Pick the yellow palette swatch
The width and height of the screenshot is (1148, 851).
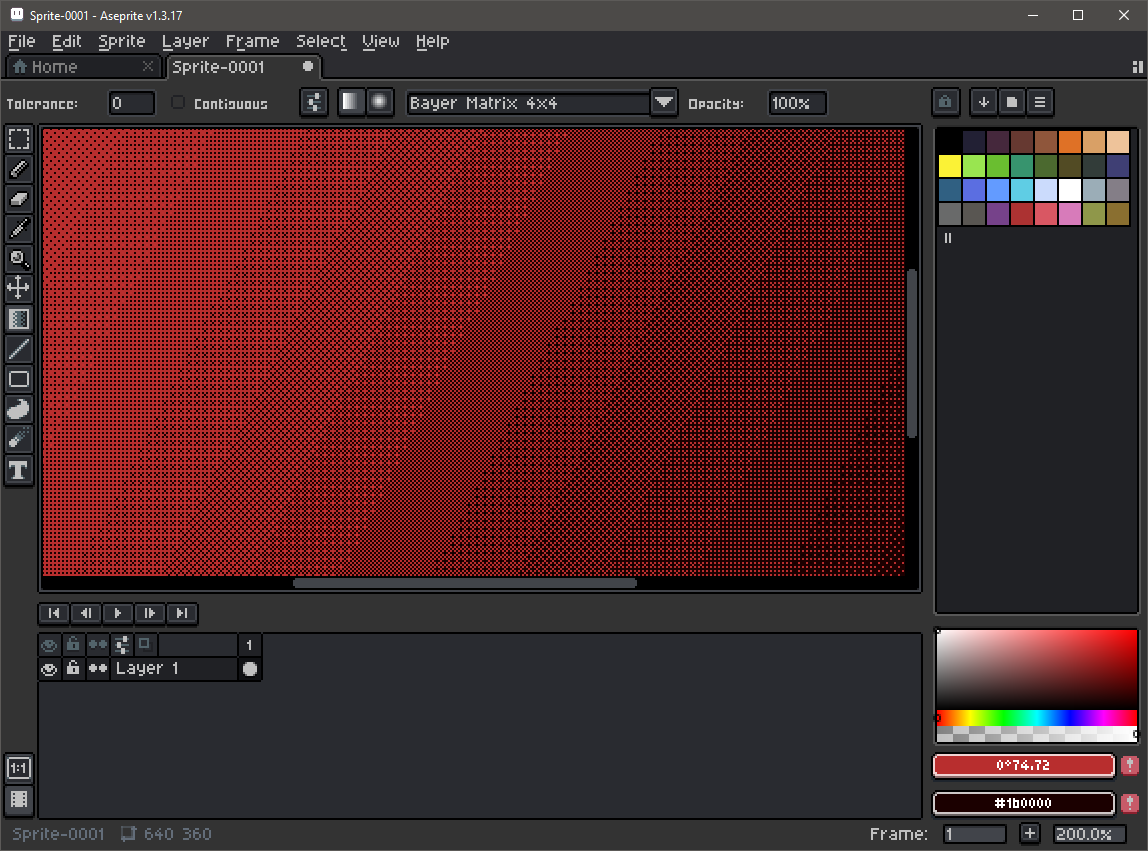[950, 166]
